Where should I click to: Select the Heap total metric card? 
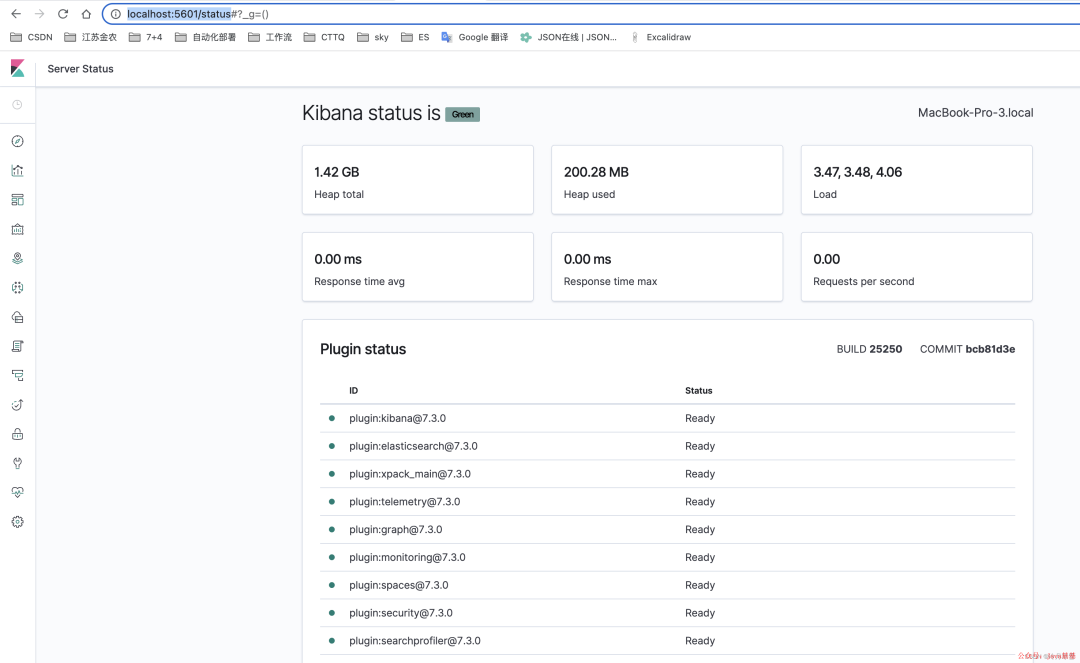point(417,180)
